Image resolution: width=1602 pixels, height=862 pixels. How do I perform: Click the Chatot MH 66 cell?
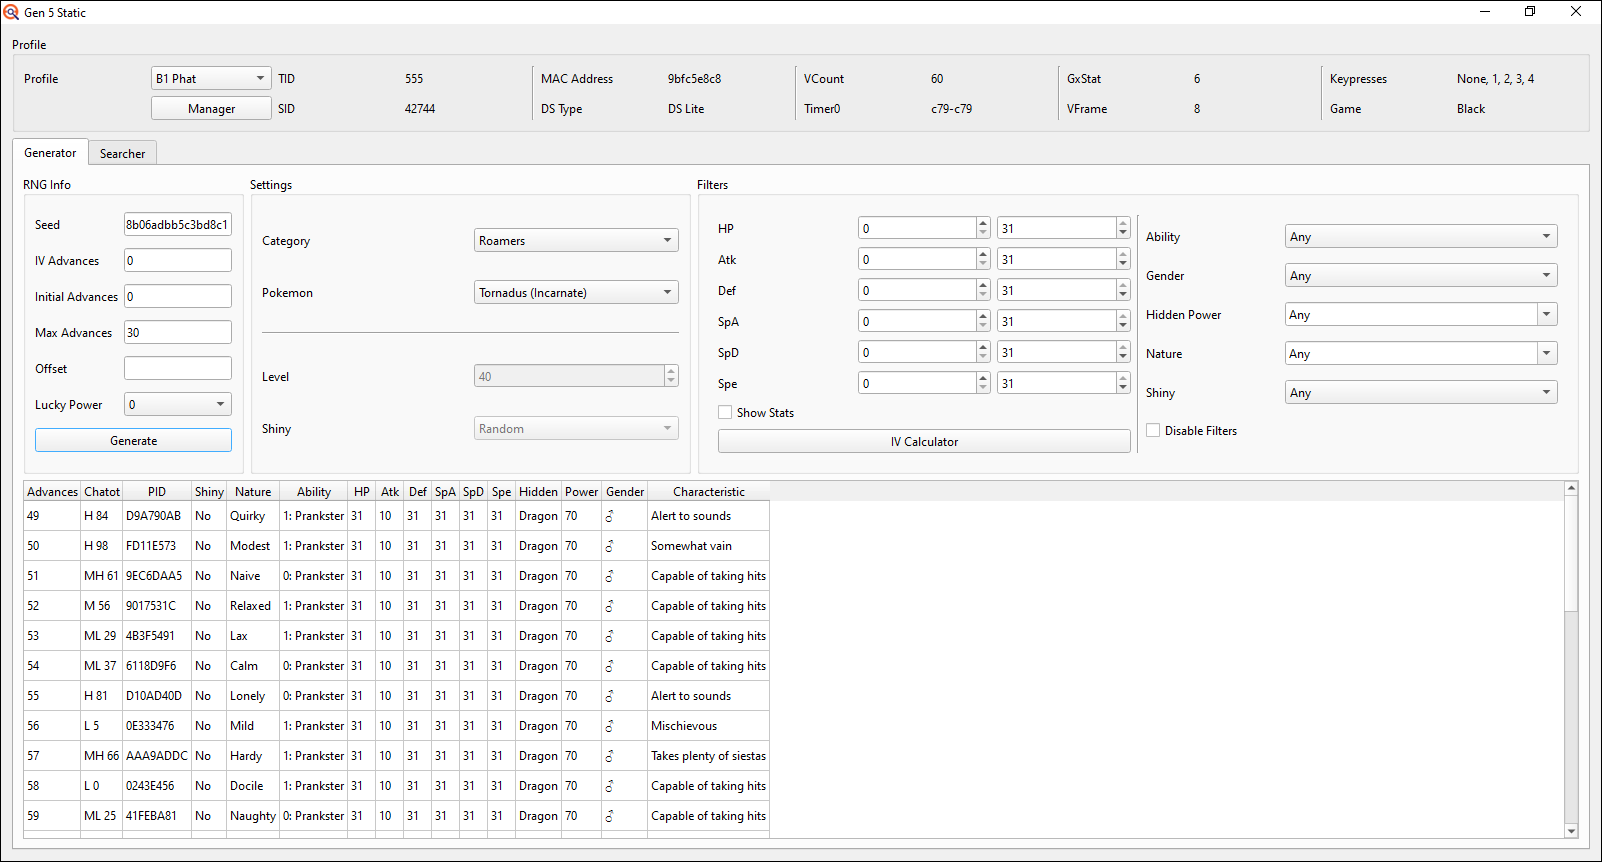click(x=102, y=756)
